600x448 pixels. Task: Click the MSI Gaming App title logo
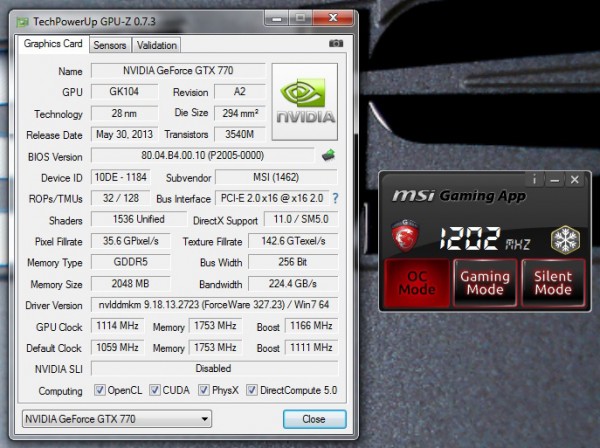pos(459,196)
